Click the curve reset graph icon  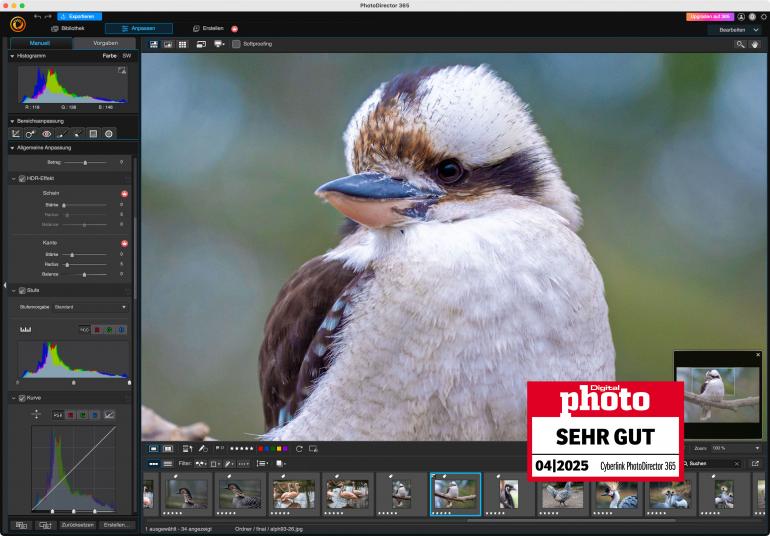coord(109,415)
